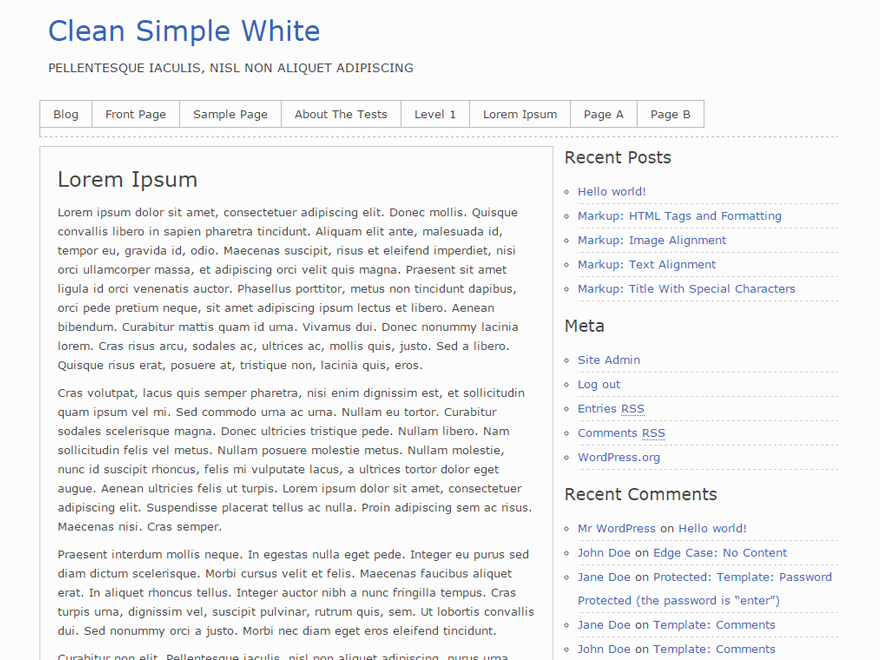Visit WordPress.org from the Meta section
Viewport: 880px width, 660px height.
pyautogui.click(x=619, y=457)
